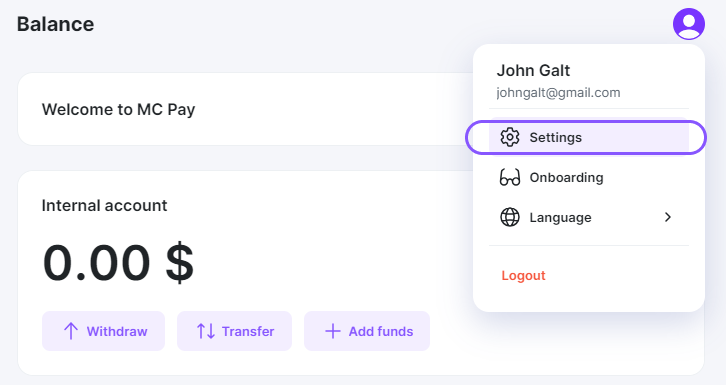The width and height of the screenshot is (726, 385).
Task: Click the up-down arrows icon on Transfer
Action: tap(206, 331)
